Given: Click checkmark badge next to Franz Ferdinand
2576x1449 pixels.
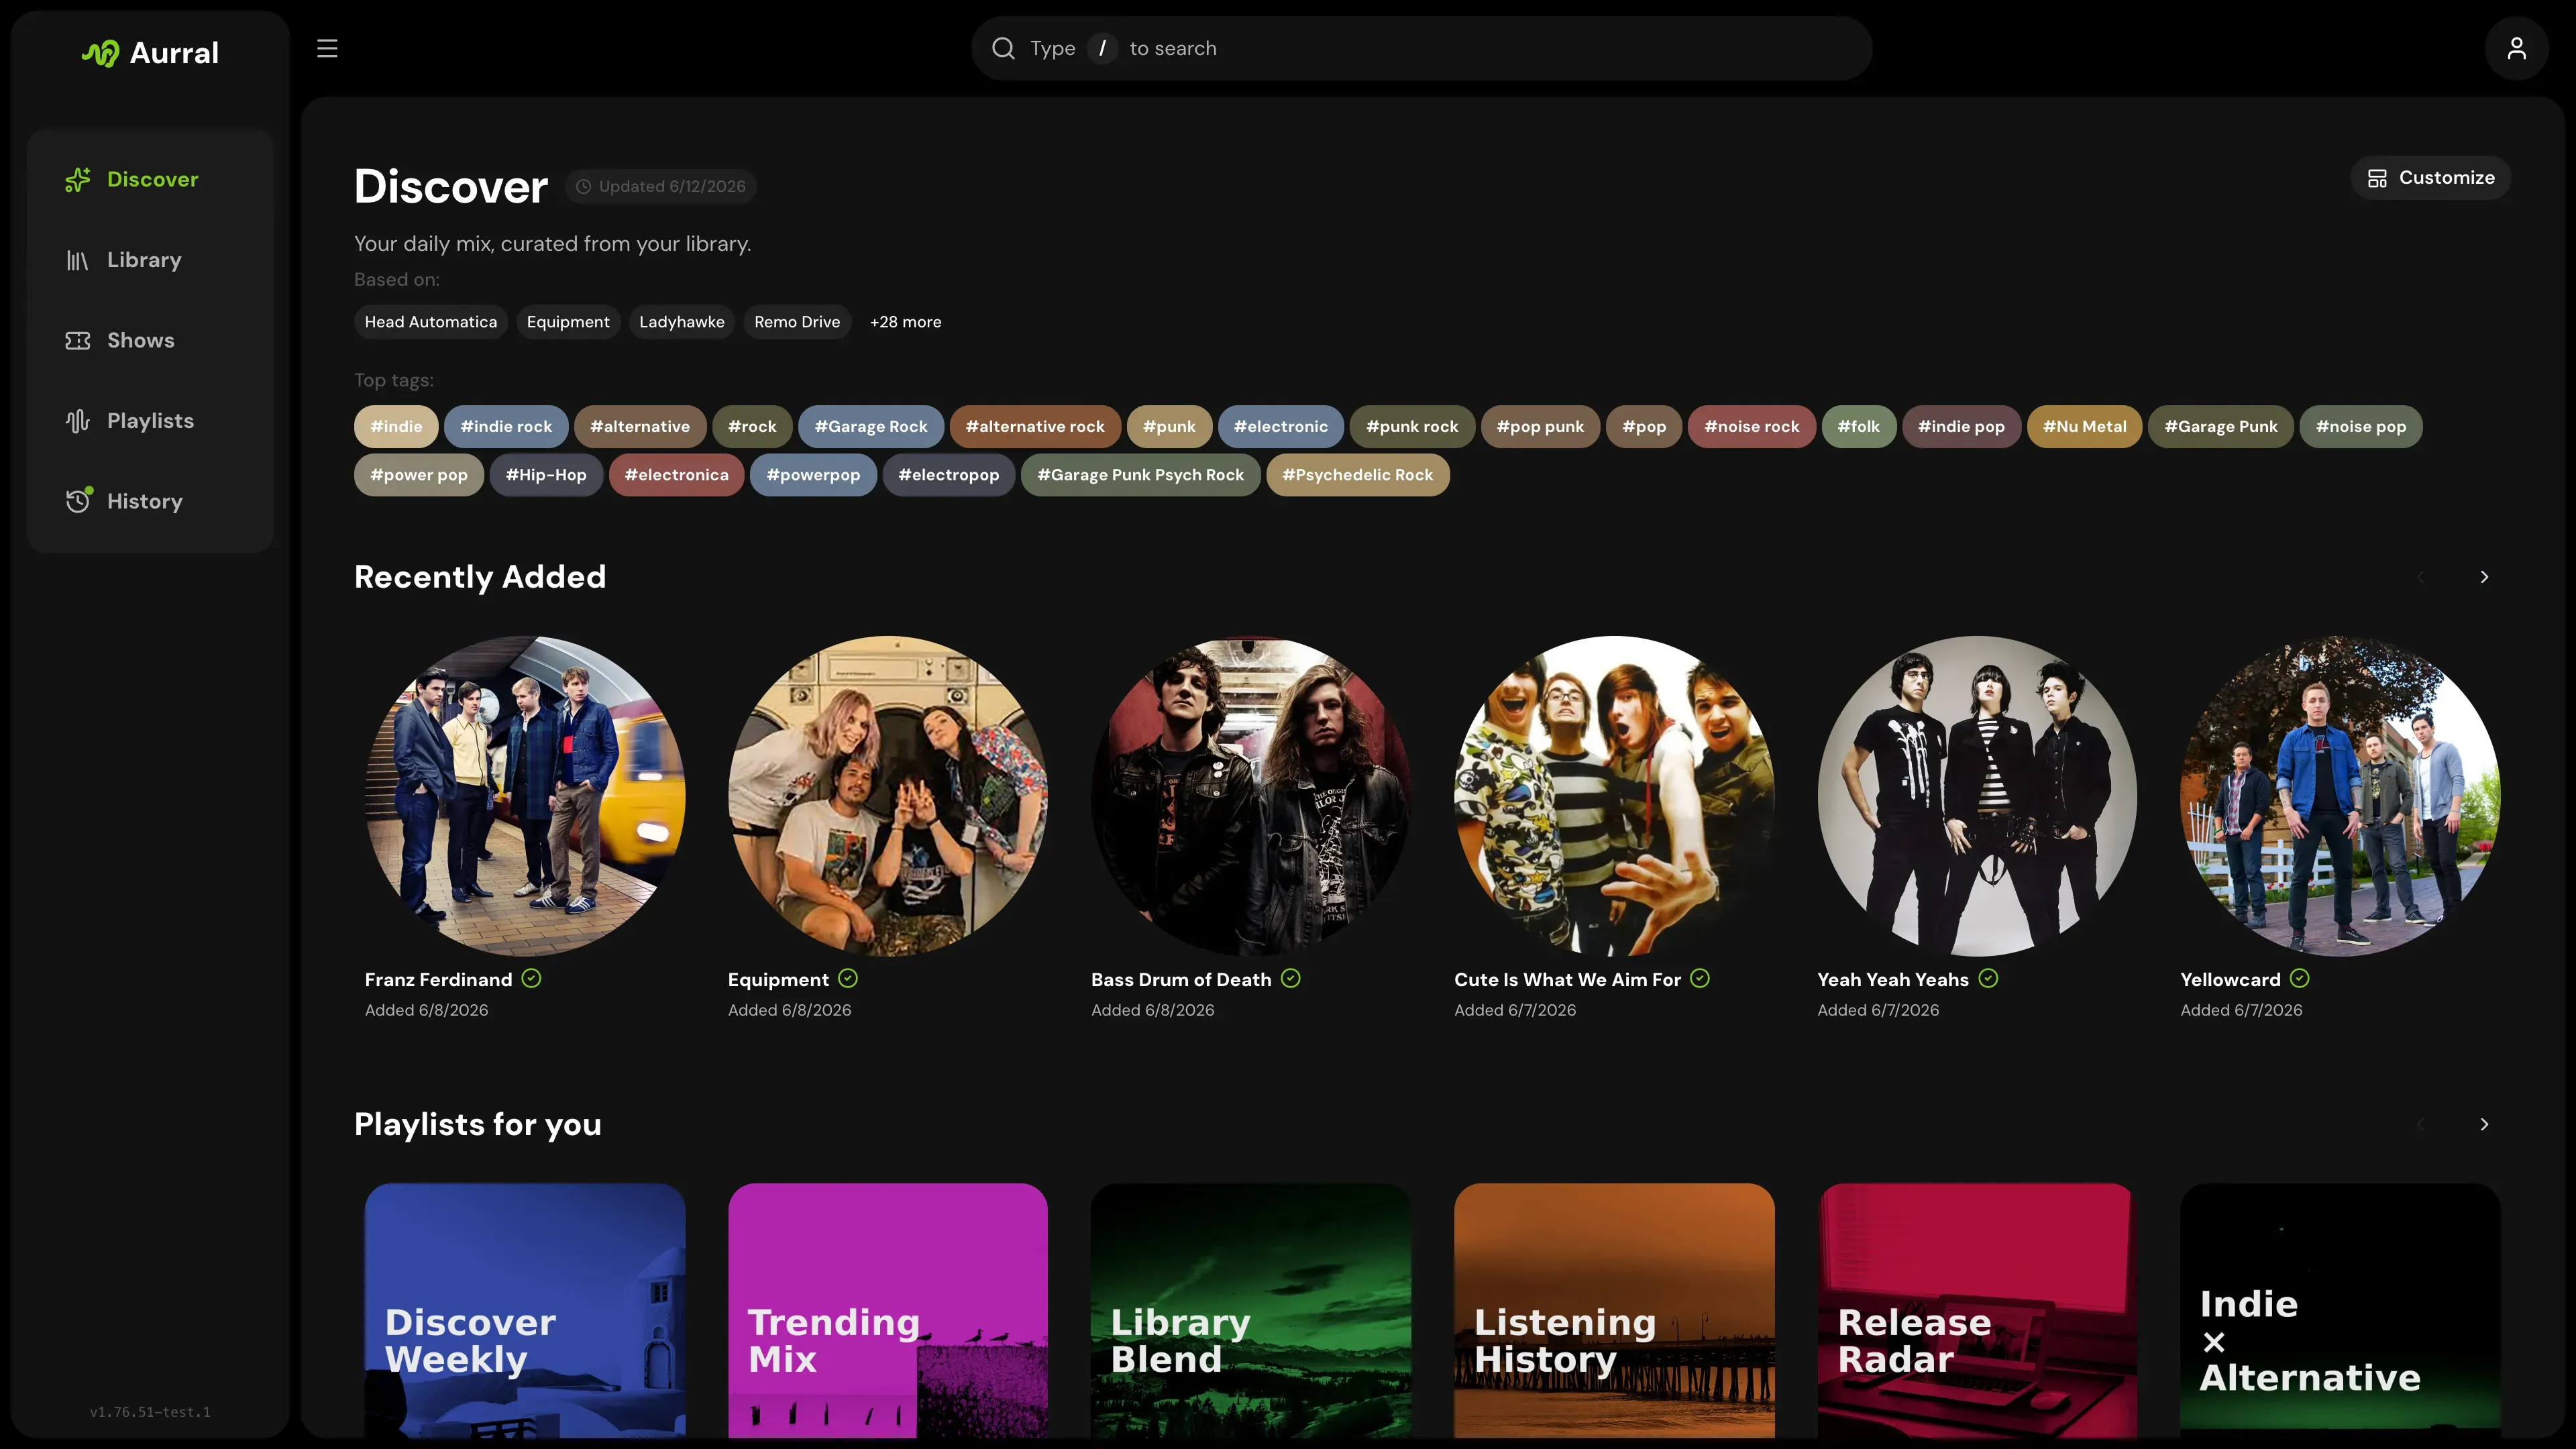Looking at the screenshot, I should pos(531,979).
